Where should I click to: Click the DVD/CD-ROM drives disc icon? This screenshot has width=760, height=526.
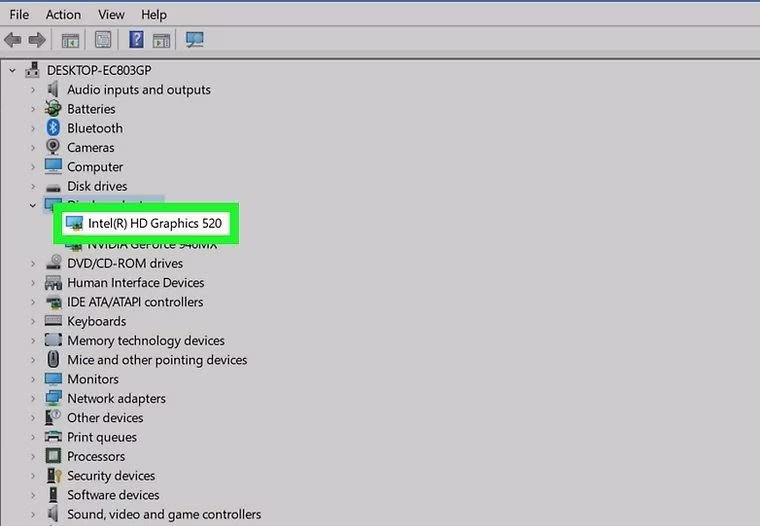click(53, 262)
